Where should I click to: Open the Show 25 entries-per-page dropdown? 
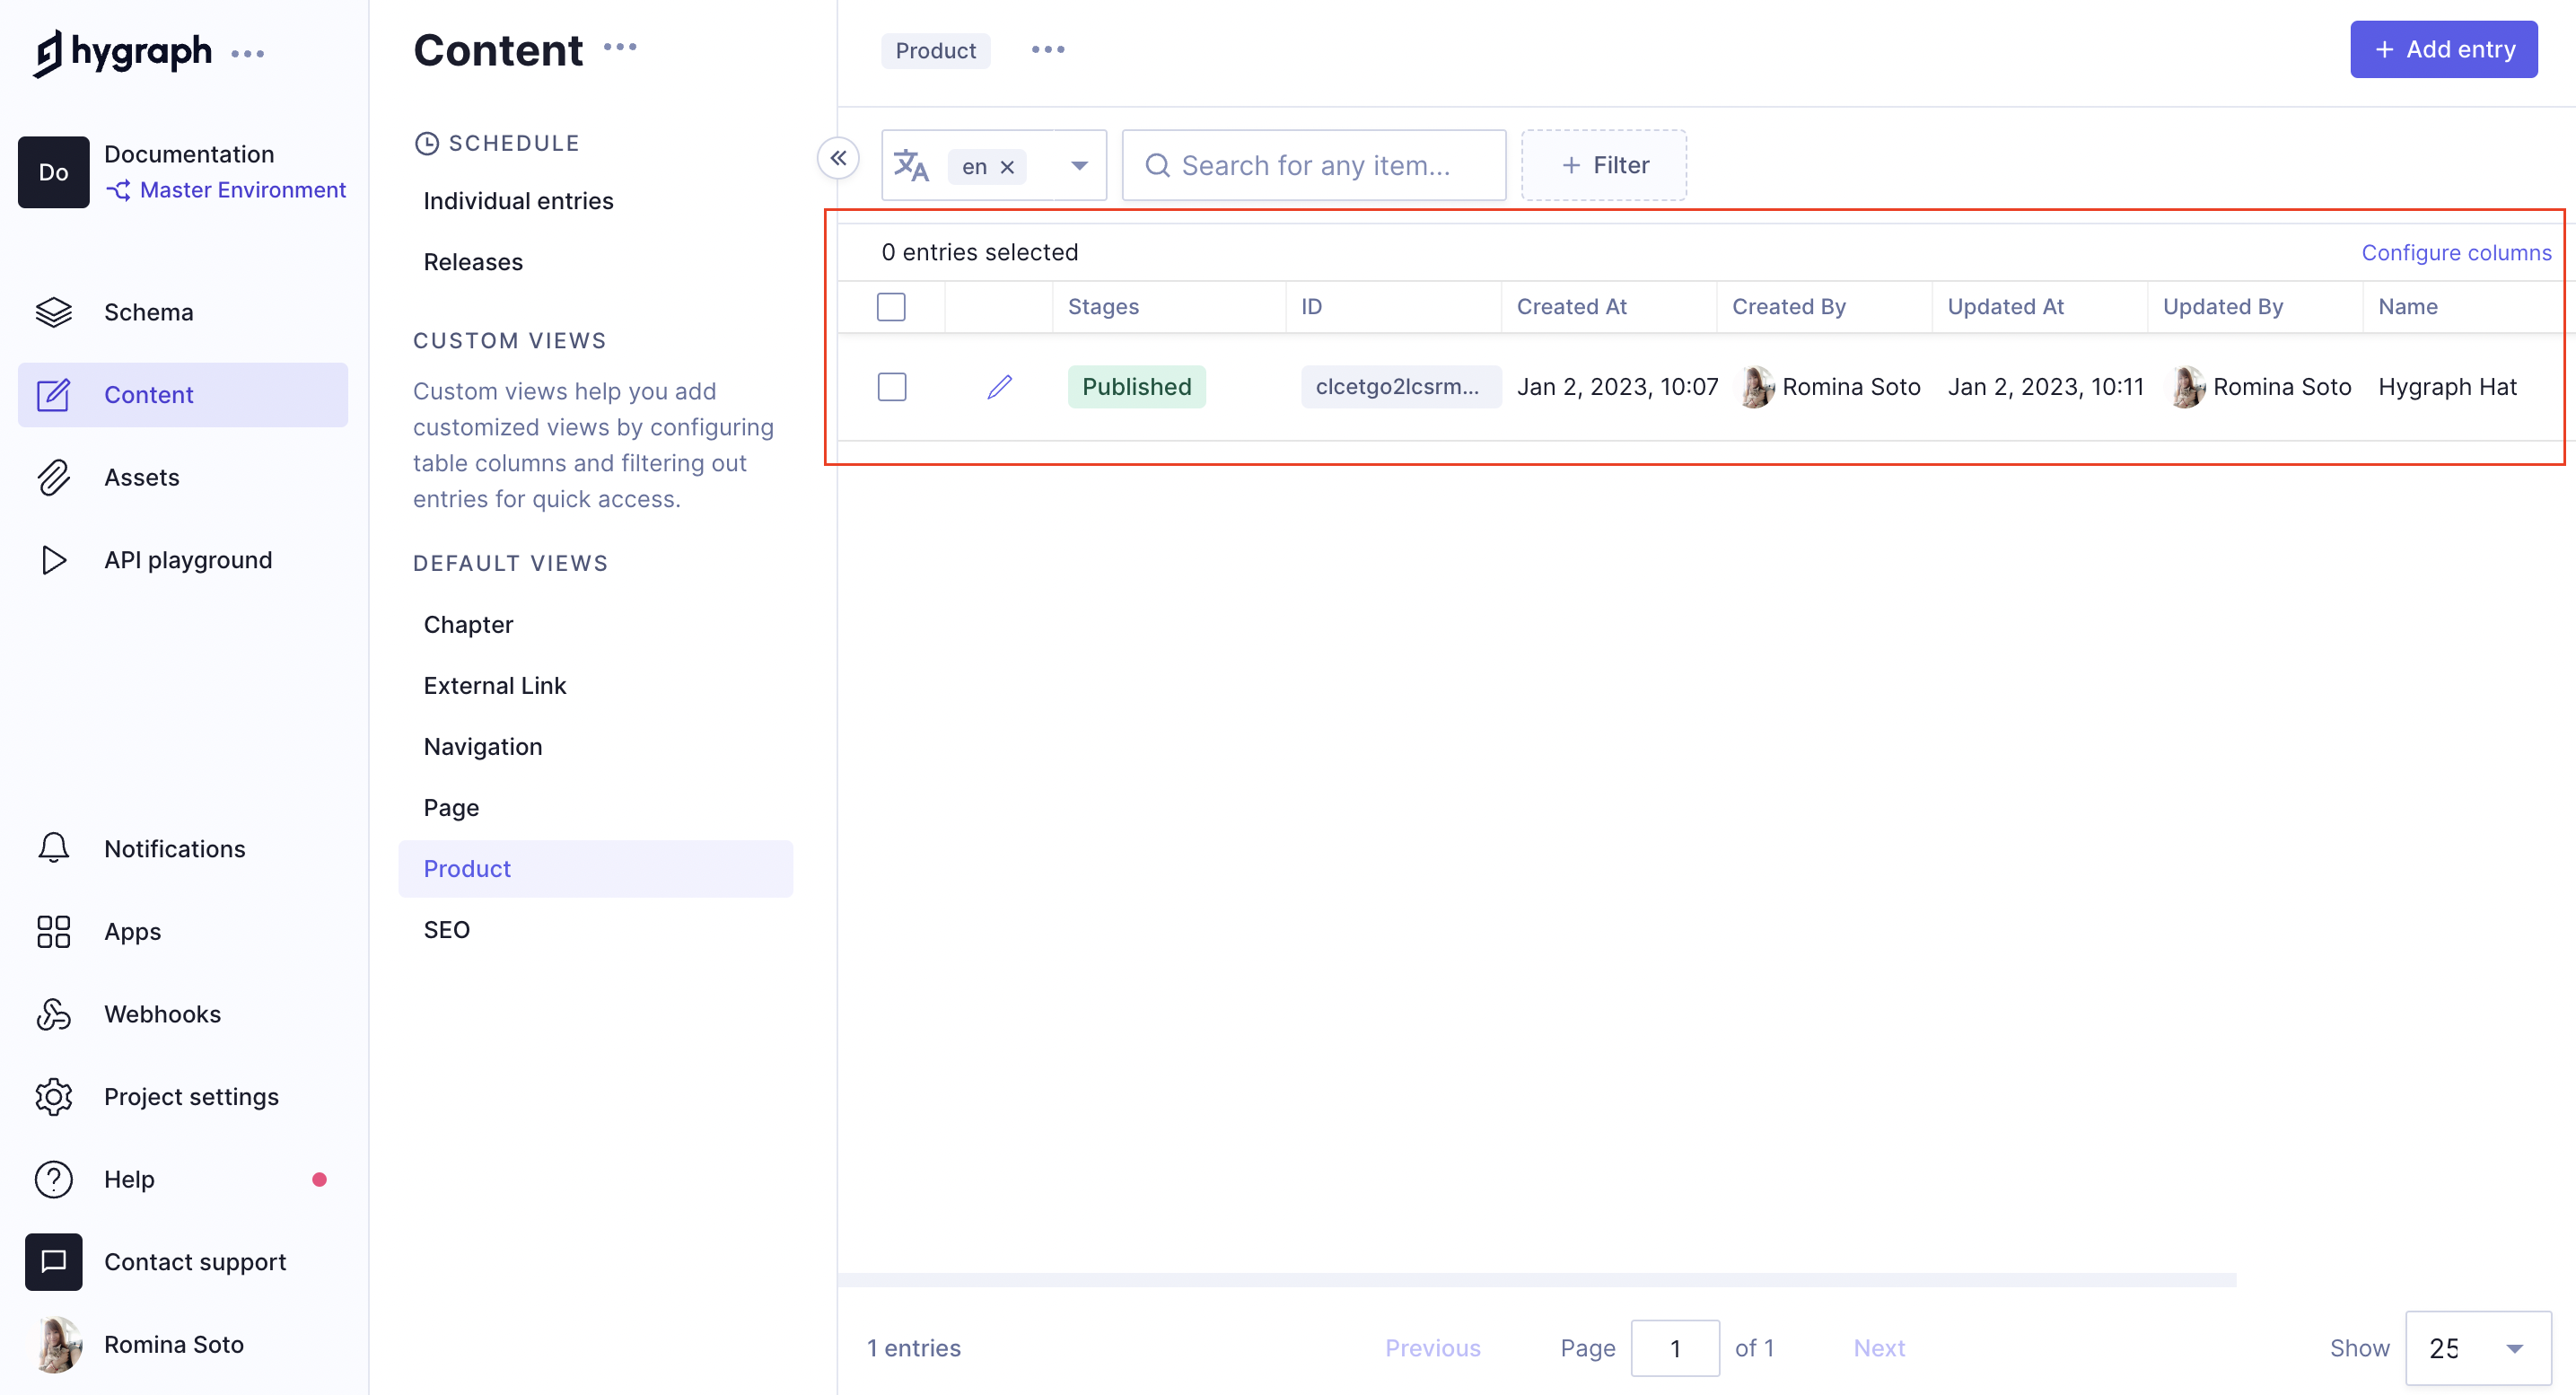point(2477,1347)
